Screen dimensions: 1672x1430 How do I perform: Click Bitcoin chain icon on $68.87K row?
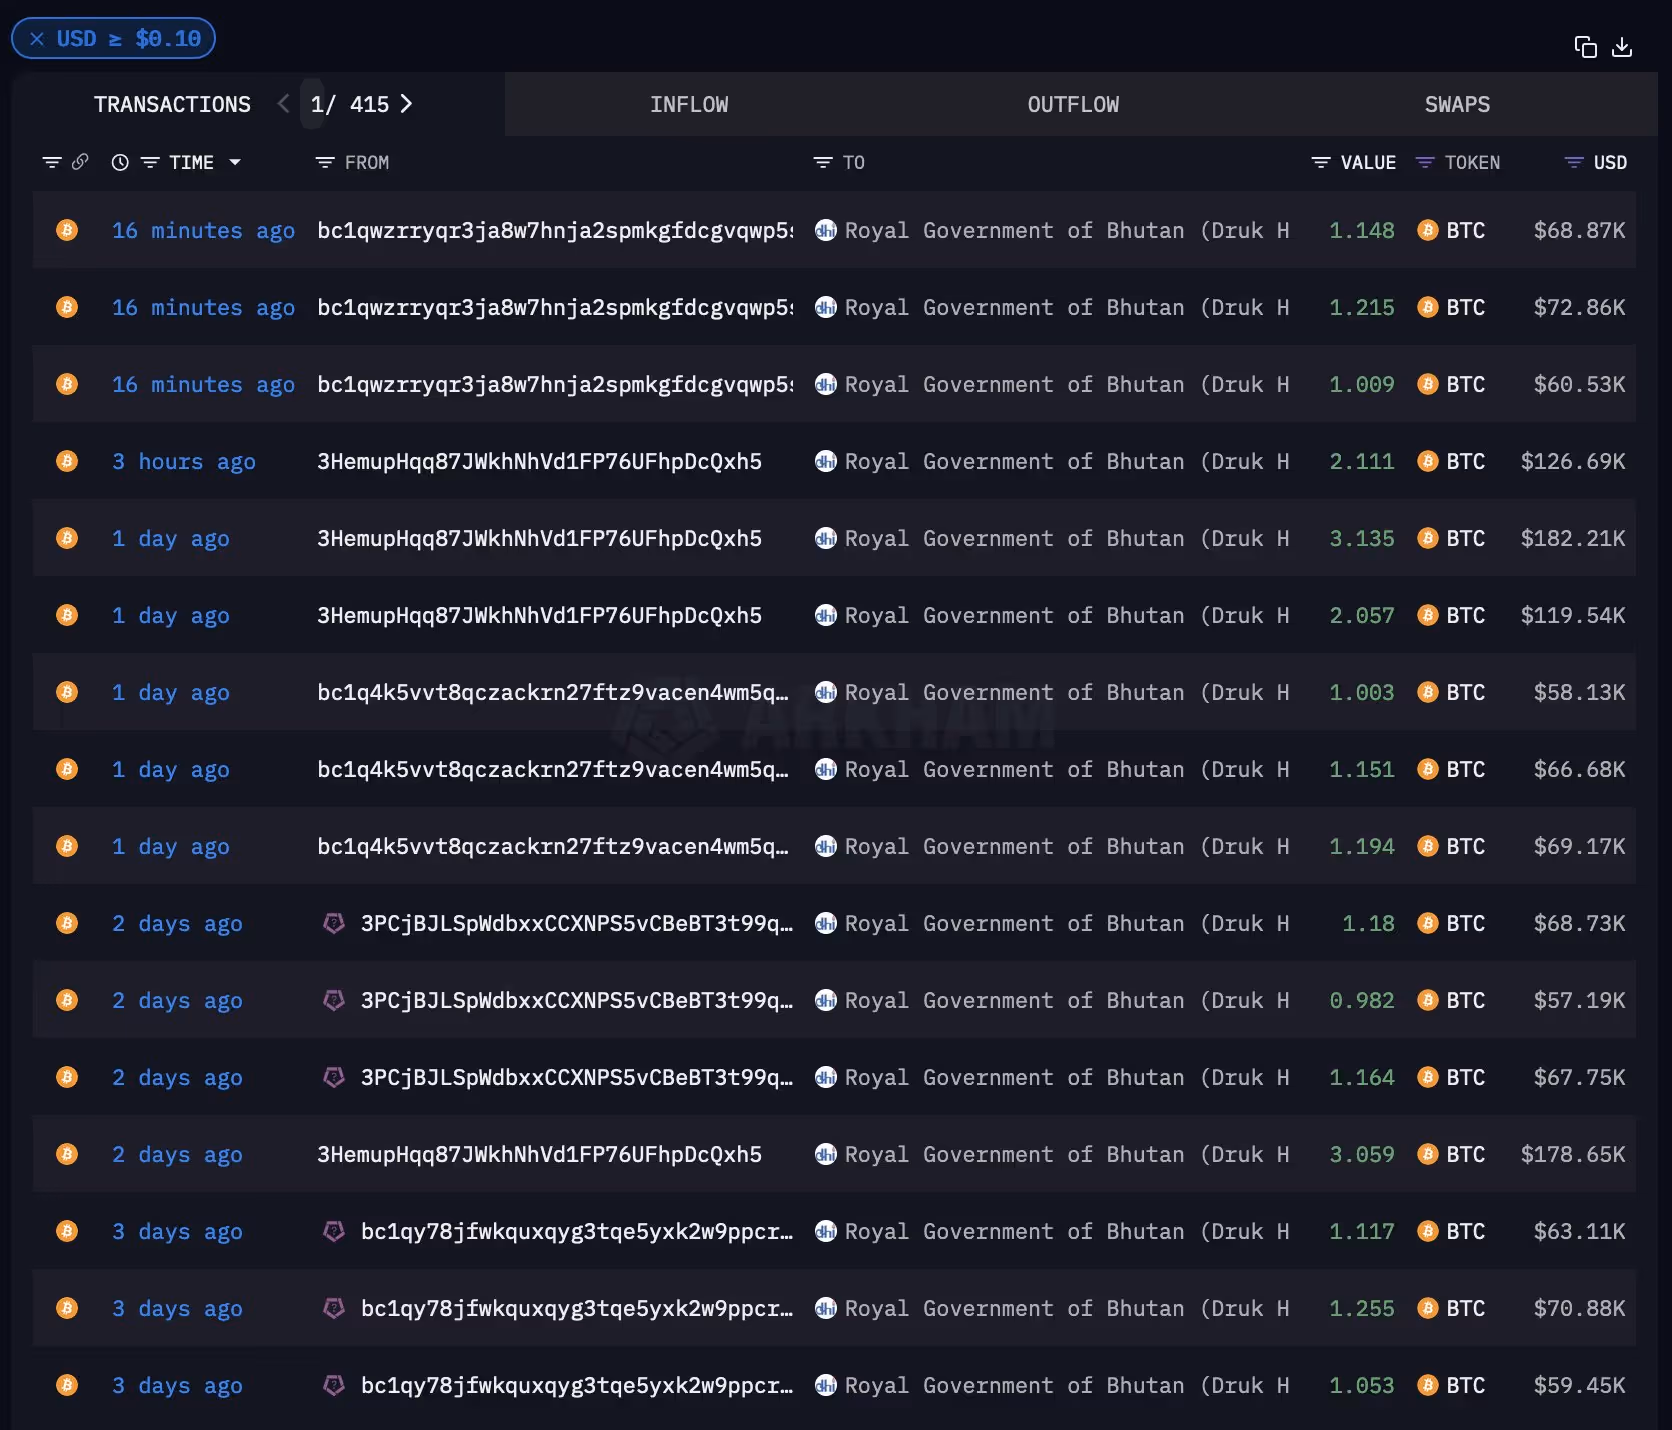(x=67, y=230)
